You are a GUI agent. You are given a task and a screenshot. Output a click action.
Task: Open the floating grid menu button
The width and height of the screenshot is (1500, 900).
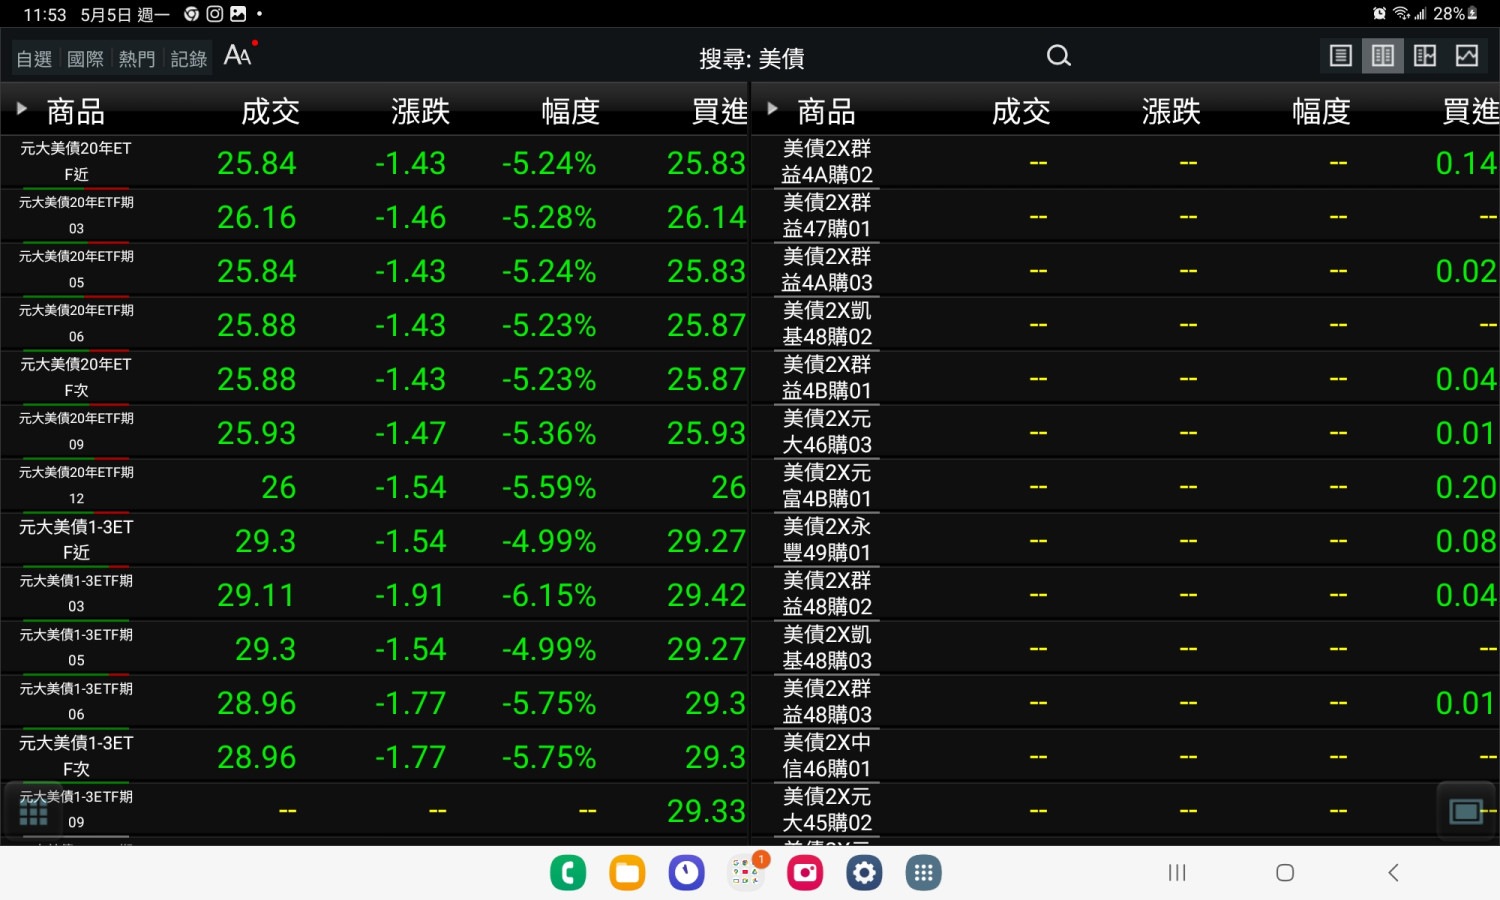[x=33, y=814]
